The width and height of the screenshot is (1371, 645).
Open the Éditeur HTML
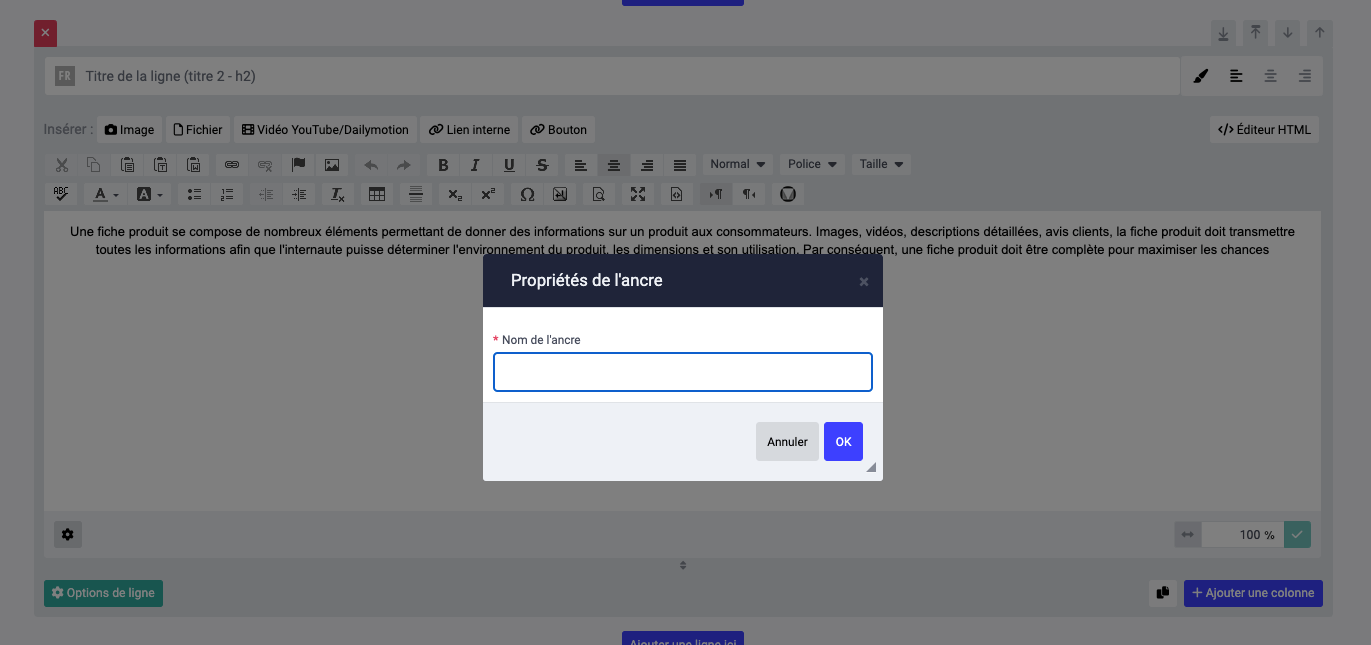pyautogui.click(x=1264, y=130)
